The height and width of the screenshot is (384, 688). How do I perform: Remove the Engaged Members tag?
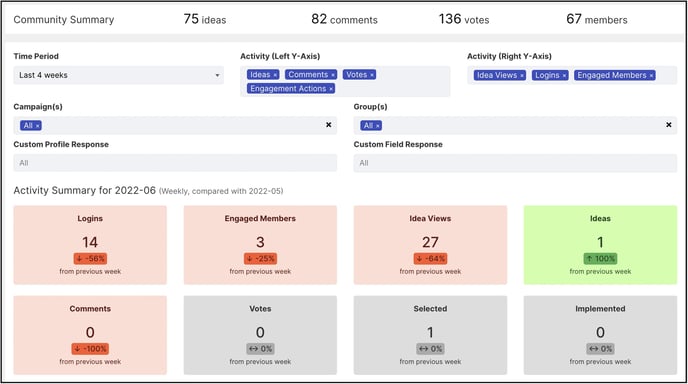(651, 75)
